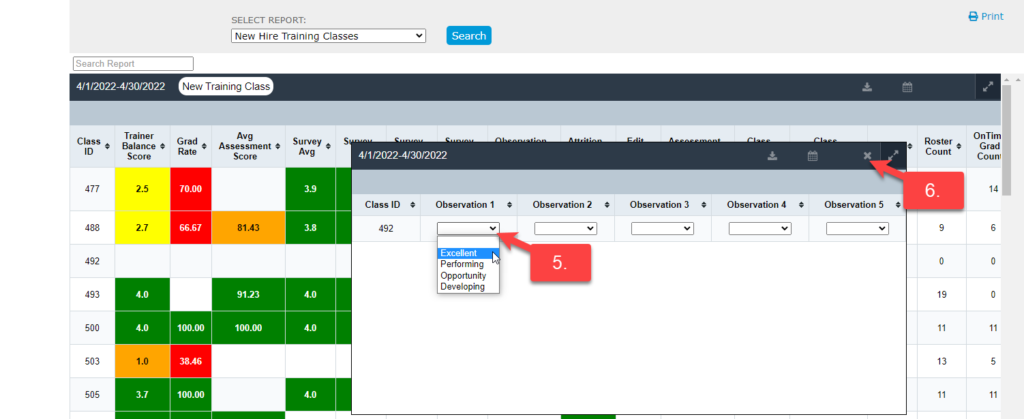Click the download icon in the popup header
Viewport: 1024px width, 419px height.
772,156
